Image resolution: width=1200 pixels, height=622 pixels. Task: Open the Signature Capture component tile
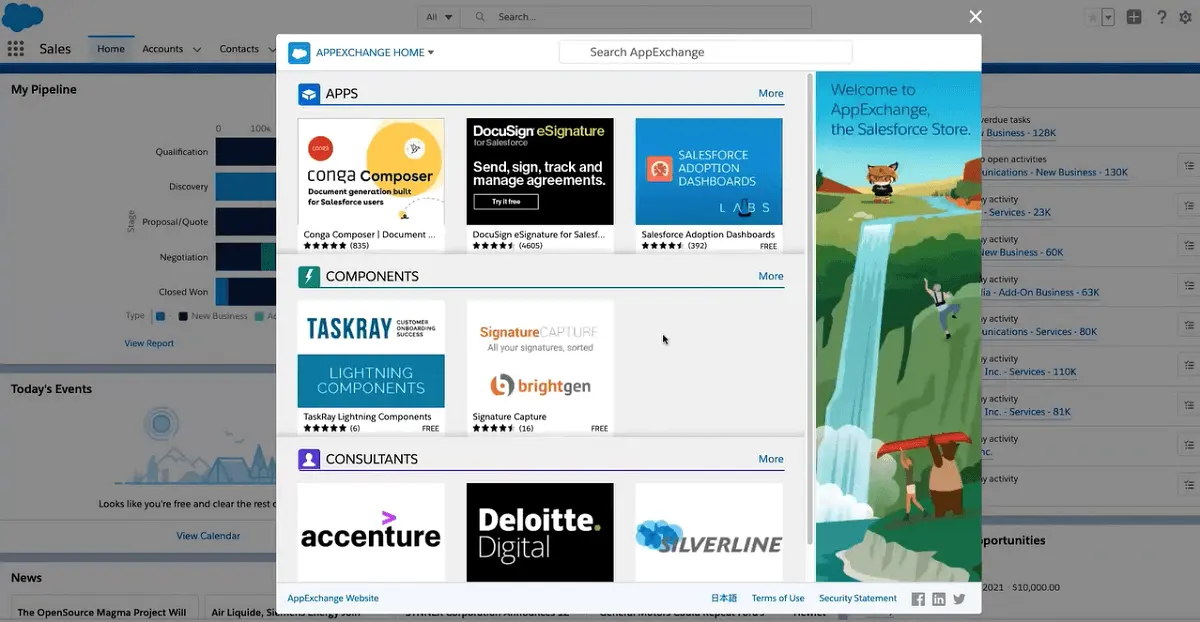(540, 367)
